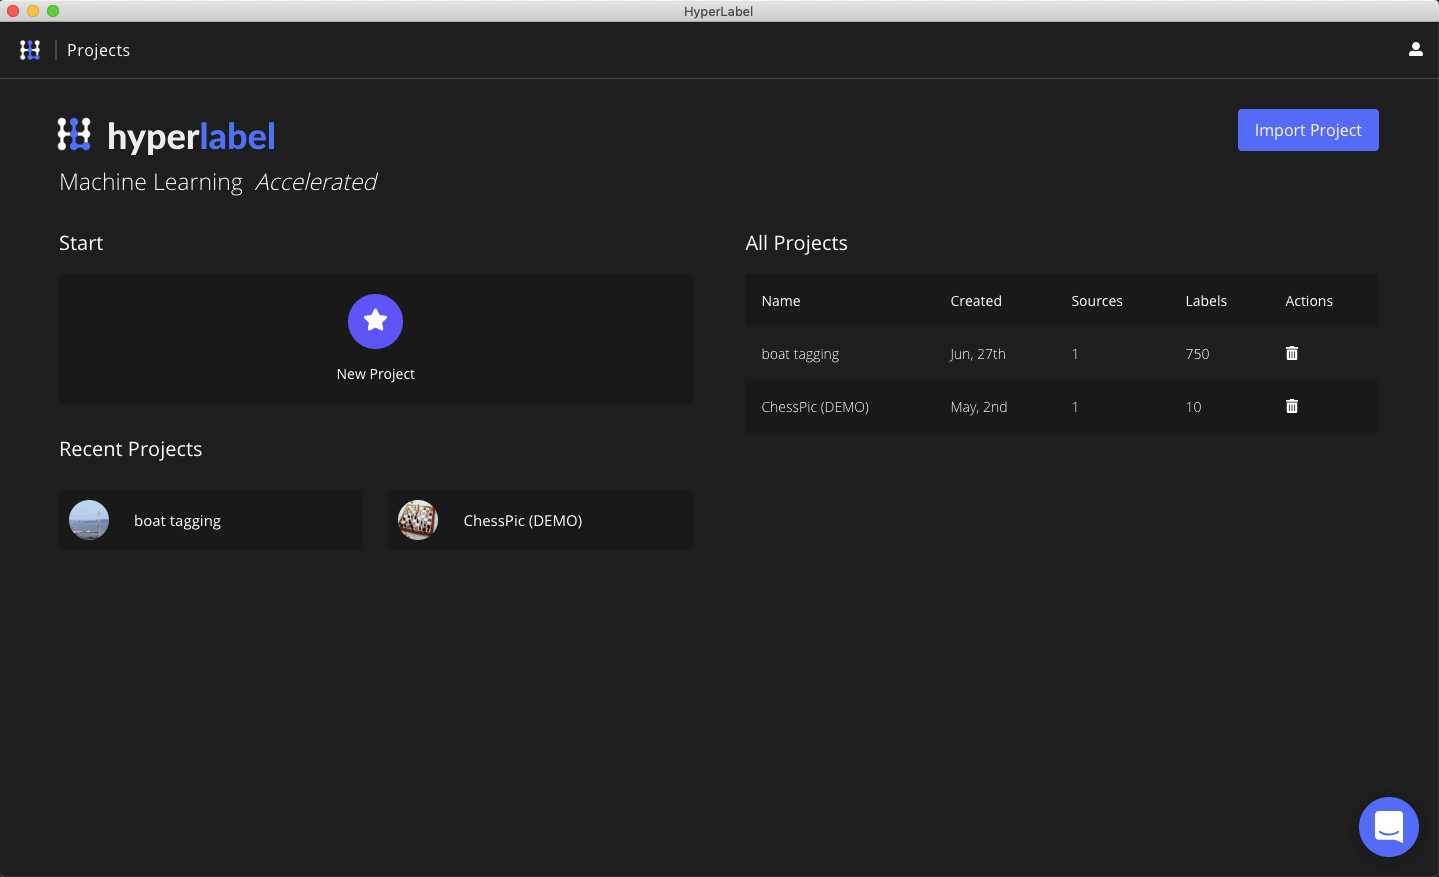Open ChessPic thumbnail in Recent Projects

tap(418, 520)
